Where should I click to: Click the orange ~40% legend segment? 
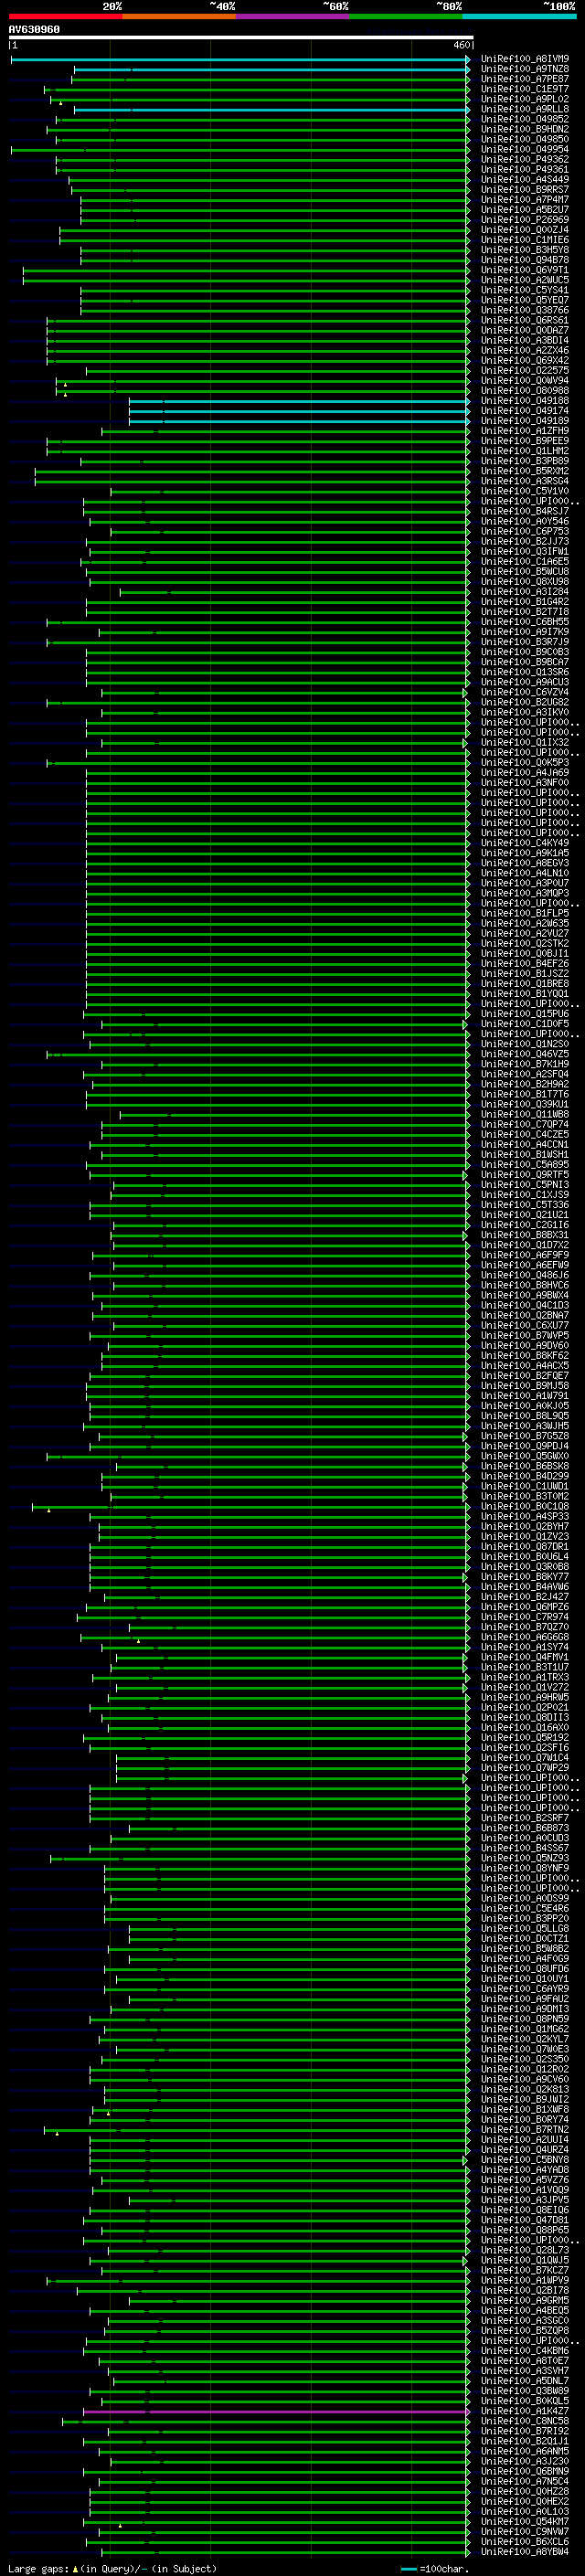click(x=179, y=16)
